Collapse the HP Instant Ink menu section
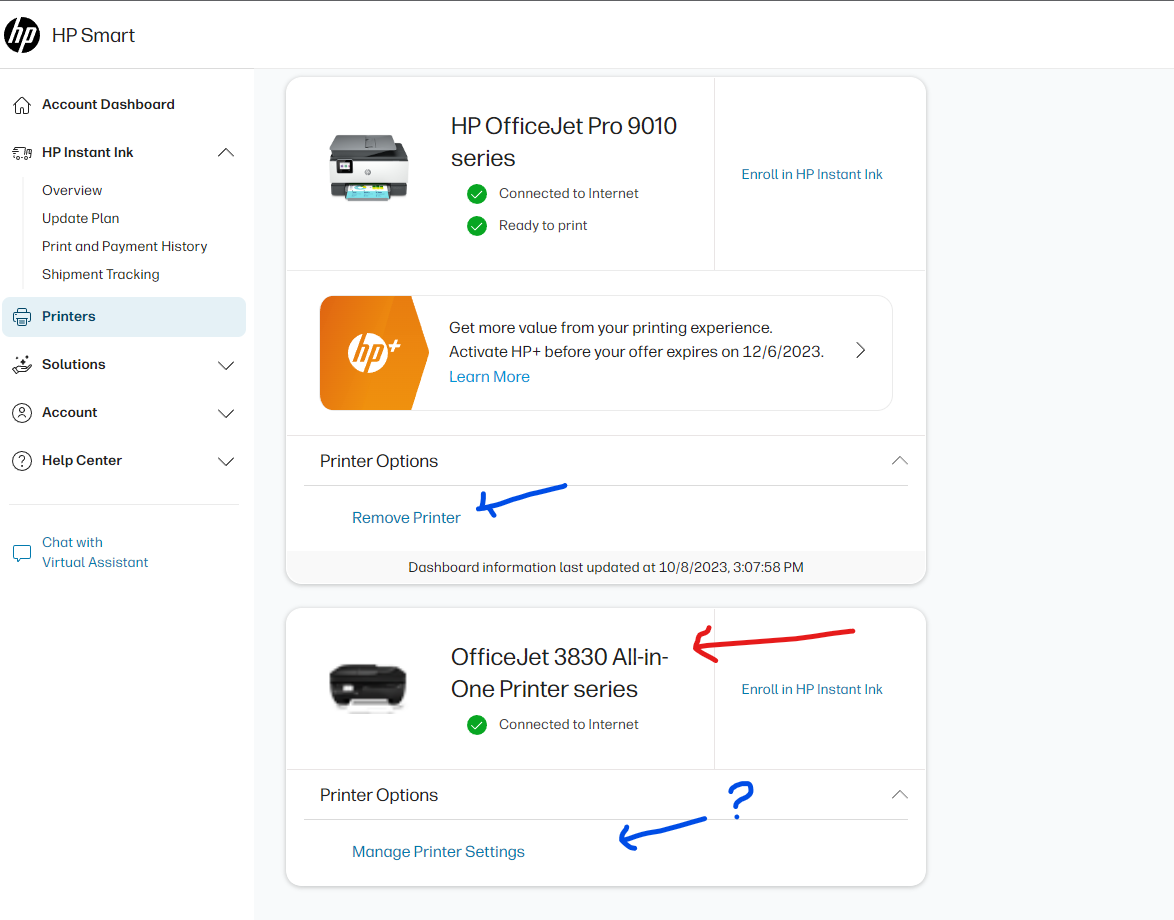 (x=226, y=153)
